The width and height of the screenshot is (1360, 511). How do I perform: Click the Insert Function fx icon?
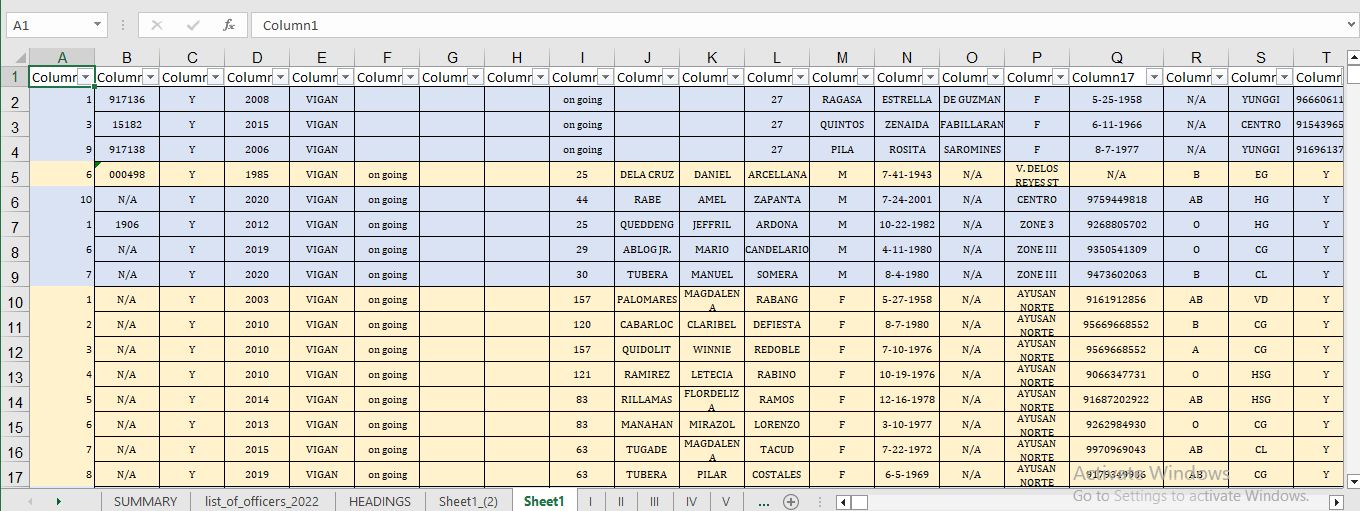[x=229, y=25]
